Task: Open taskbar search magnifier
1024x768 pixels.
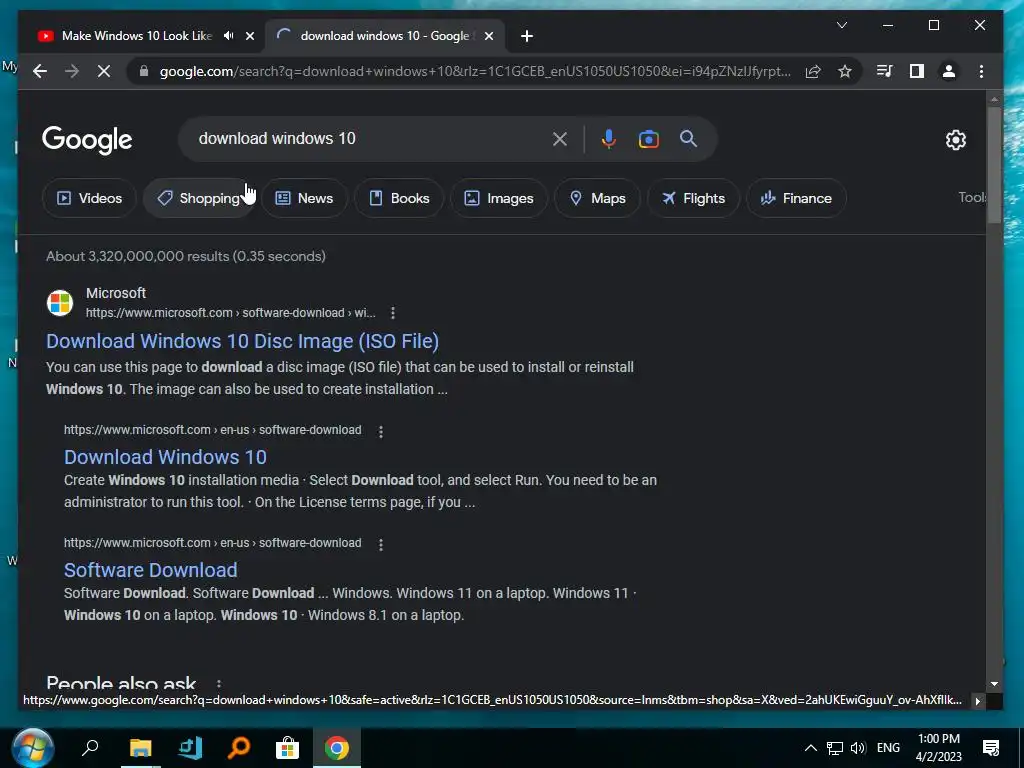Action: tap(90, 748)
